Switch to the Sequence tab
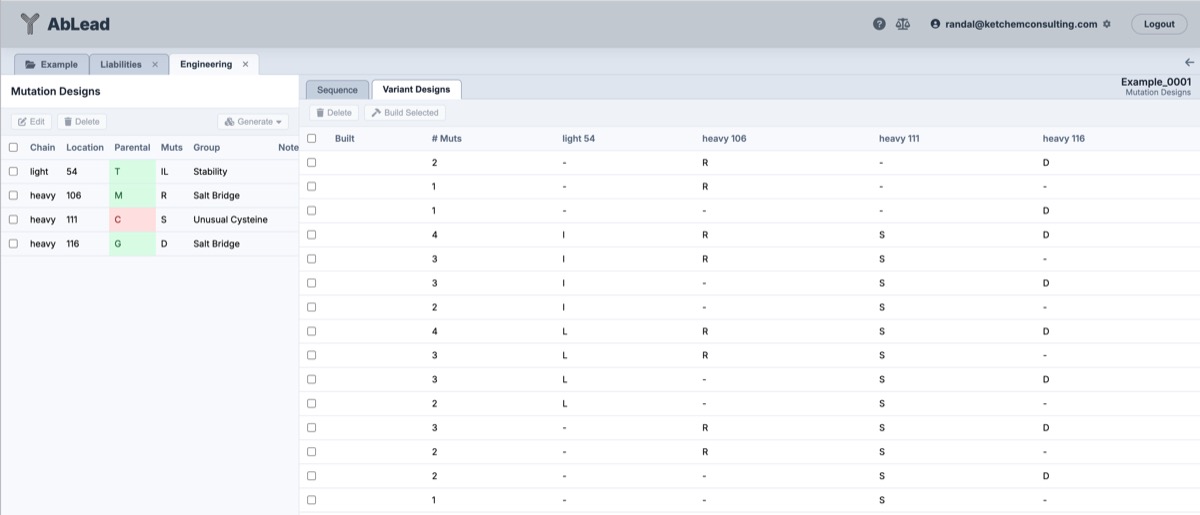 tap(337, 90)
